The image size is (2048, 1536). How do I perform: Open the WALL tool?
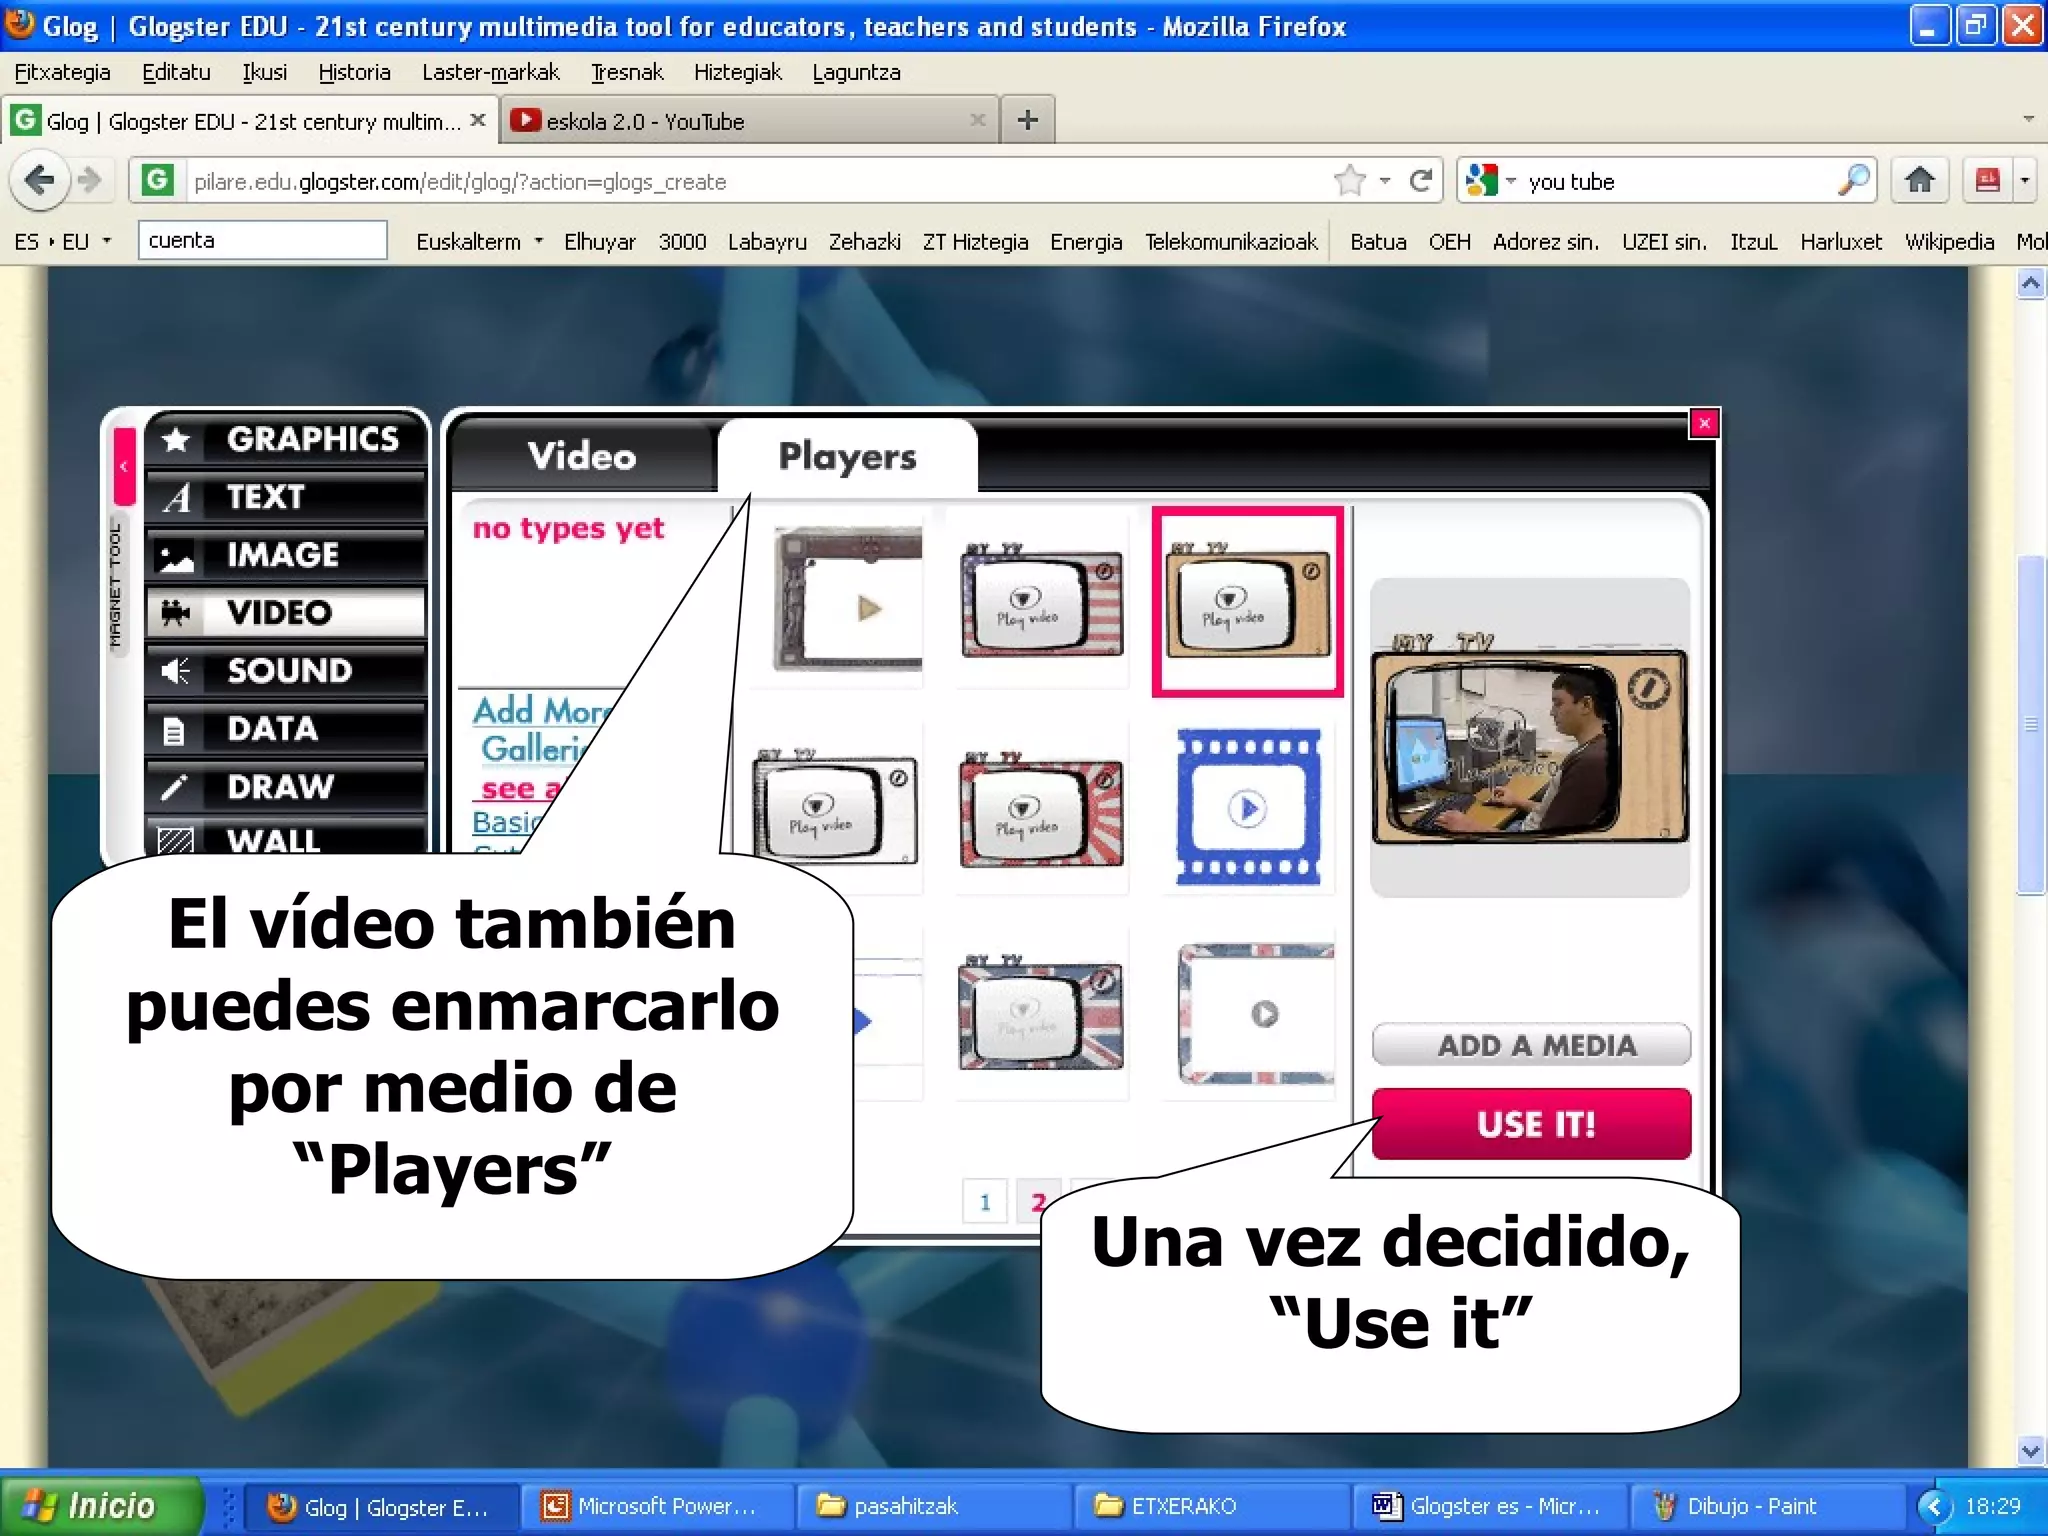[x=286, y=838]
